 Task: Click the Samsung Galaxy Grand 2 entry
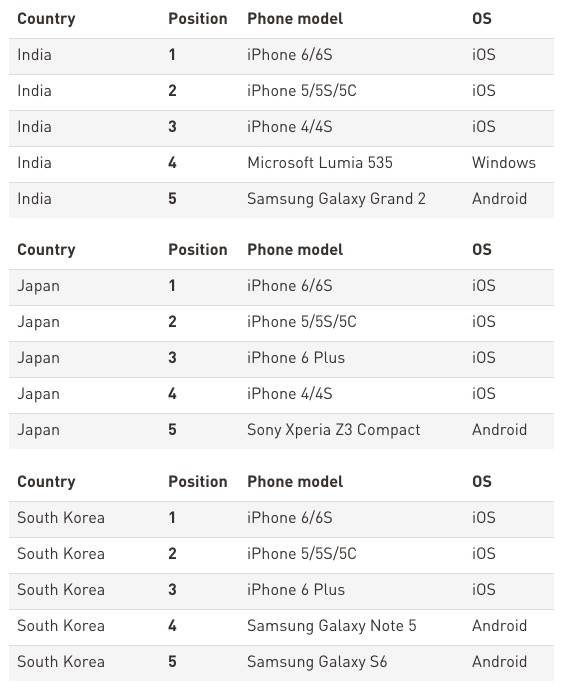pyautogui.click(x=336, y=199)
